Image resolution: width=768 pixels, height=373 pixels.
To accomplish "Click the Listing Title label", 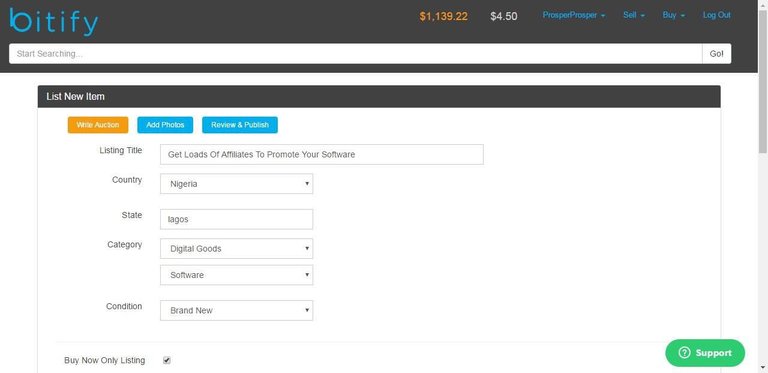I will [120, 150].
